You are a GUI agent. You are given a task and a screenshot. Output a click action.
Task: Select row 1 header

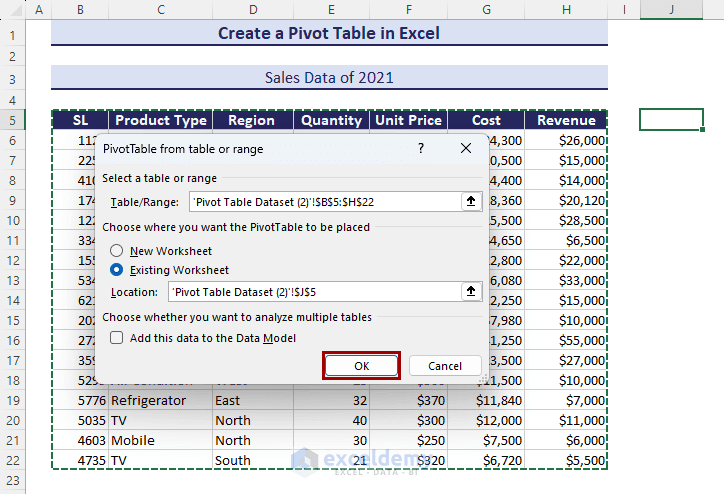point(12,35)
